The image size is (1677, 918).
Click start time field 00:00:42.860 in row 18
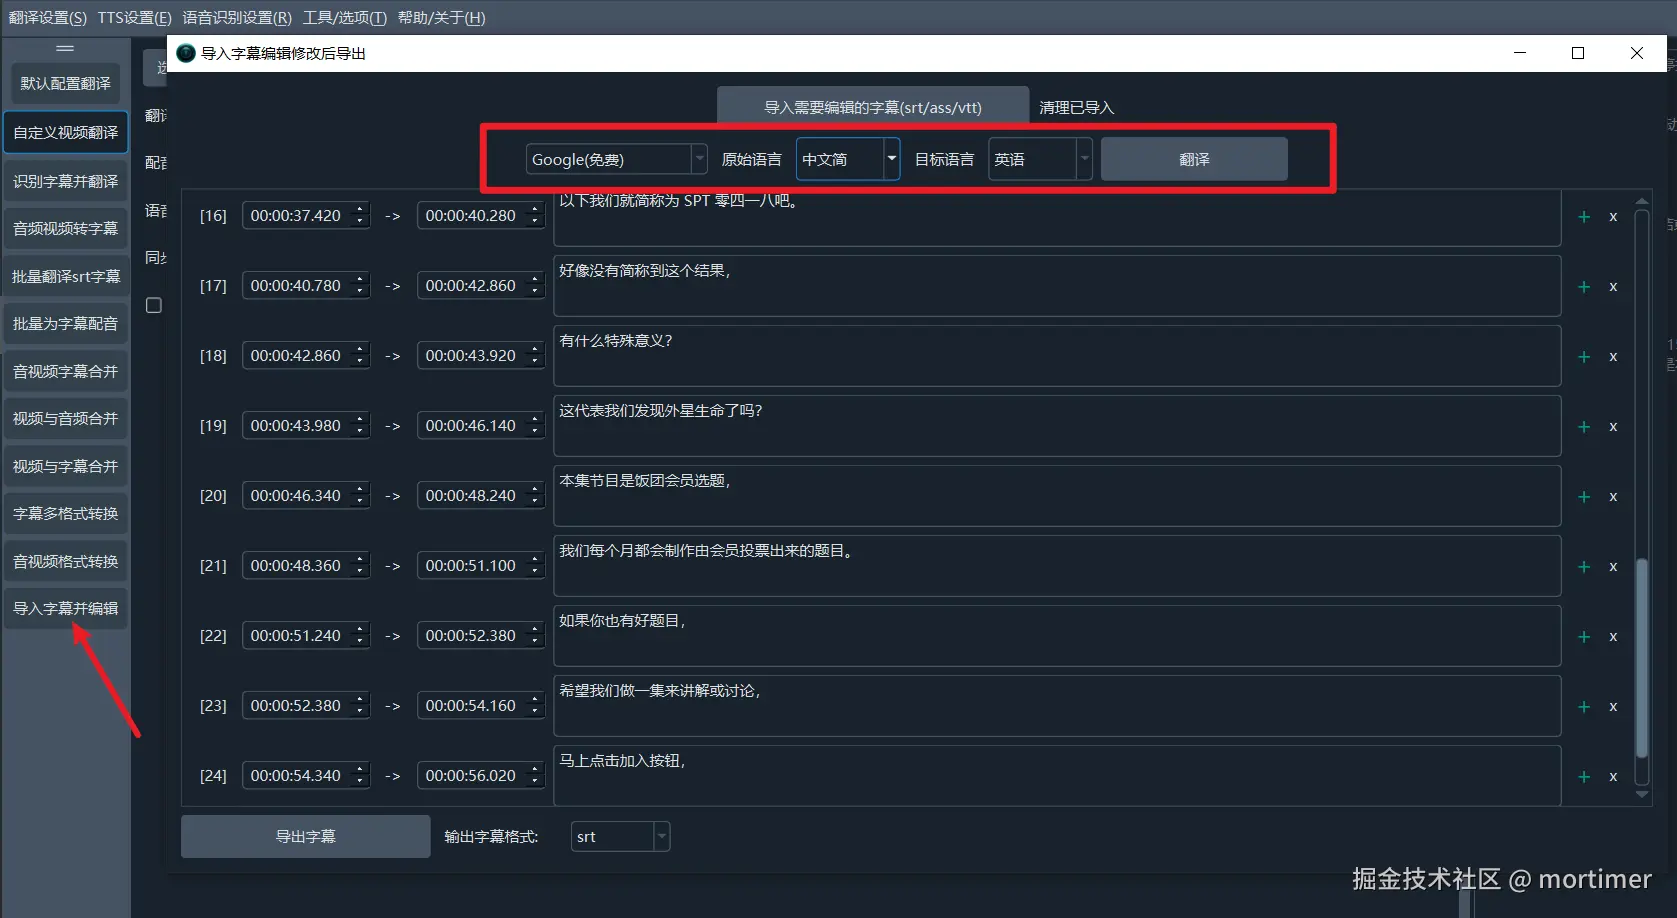click(306, 355)
